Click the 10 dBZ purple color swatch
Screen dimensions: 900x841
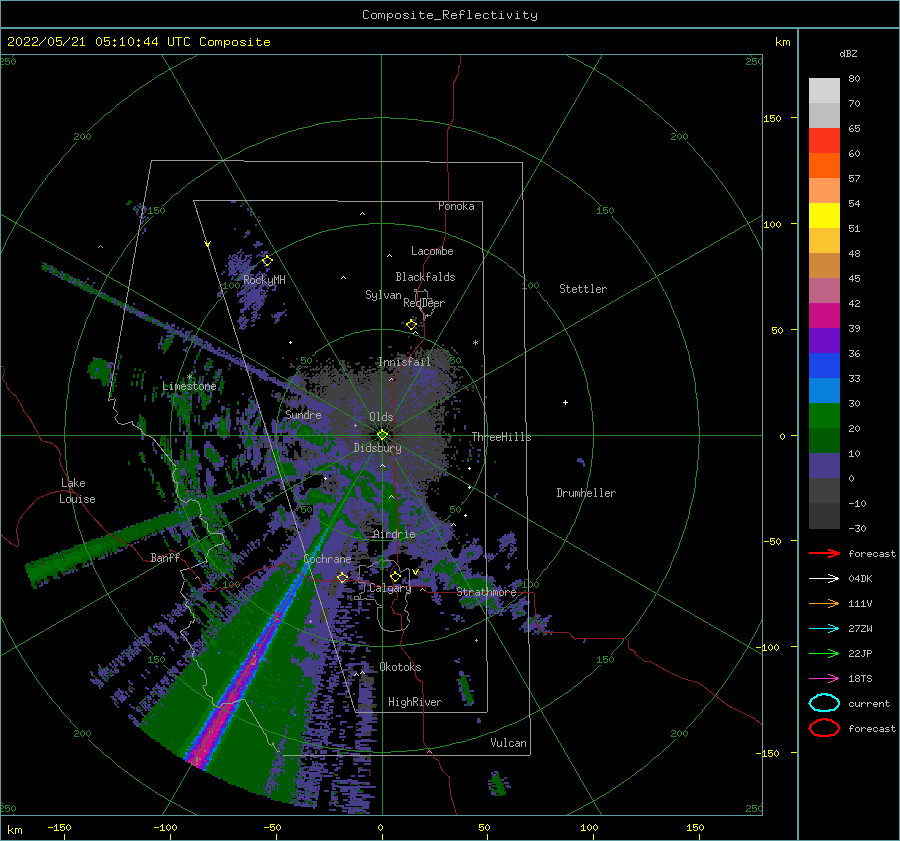click(x=824, y=466)
